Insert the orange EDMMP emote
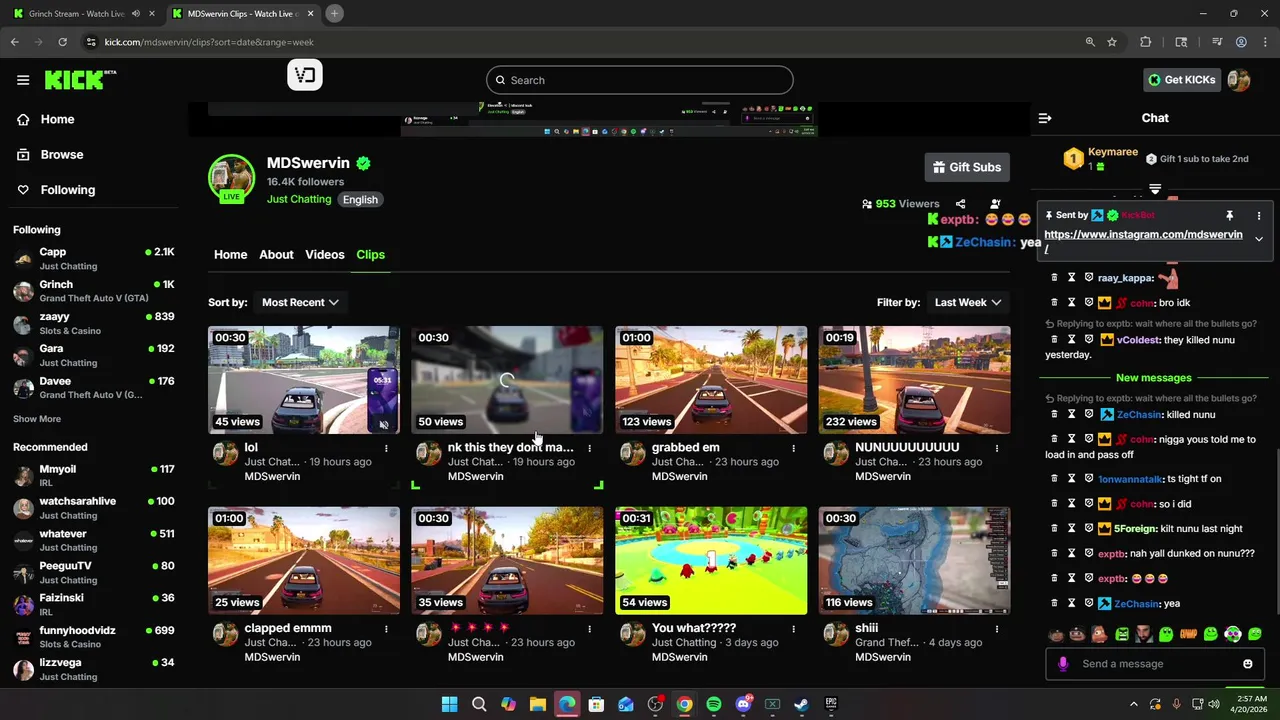This screenshot has width=1280, height=720. pos(1188,634)
